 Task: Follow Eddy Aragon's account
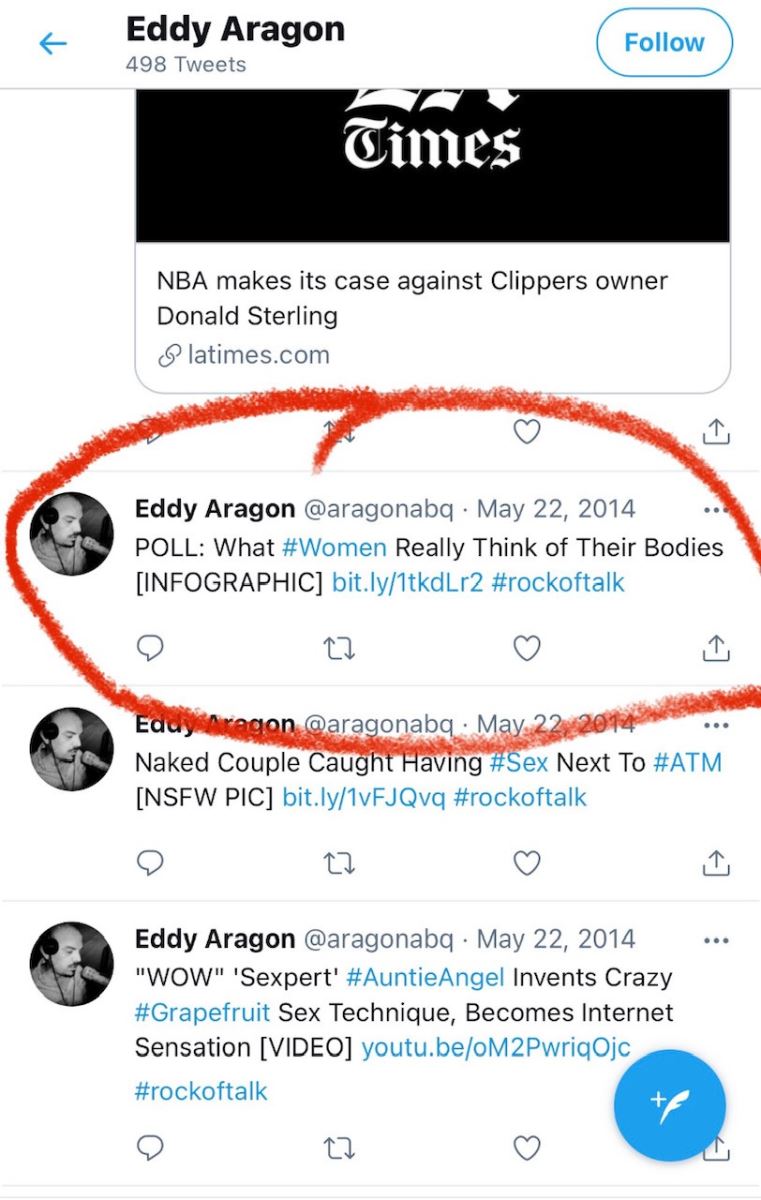(664, 42)
